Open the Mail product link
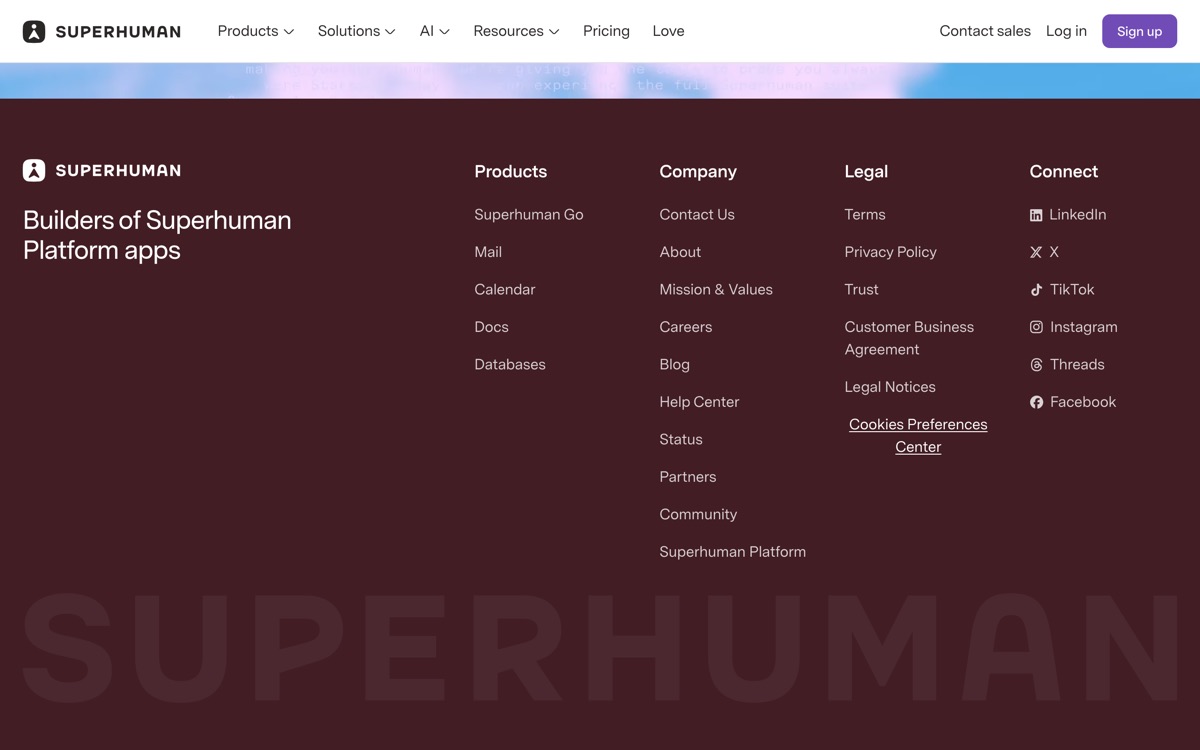The image size is (1200, 750). click(488, 252)
